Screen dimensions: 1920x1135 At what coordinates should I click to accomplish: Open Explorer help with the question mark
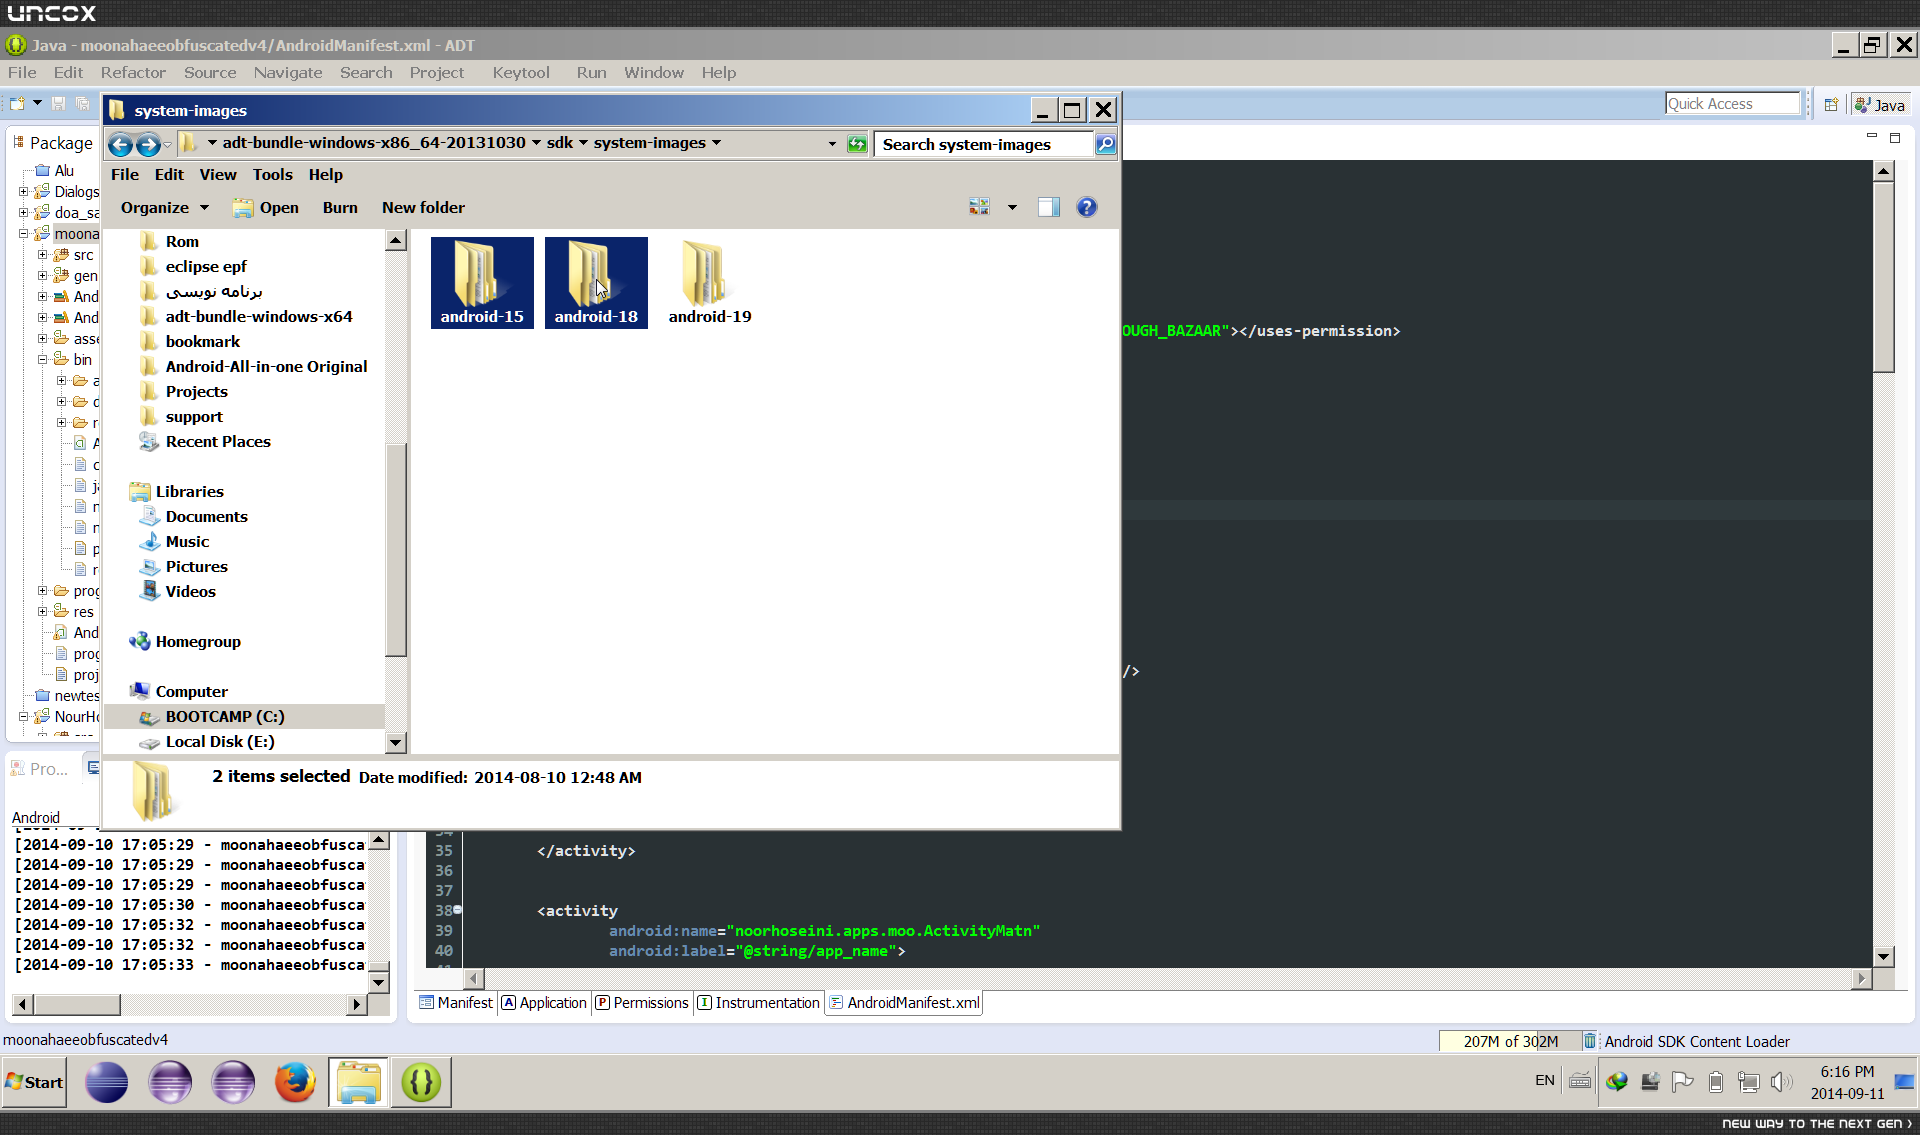point(1087,207)
